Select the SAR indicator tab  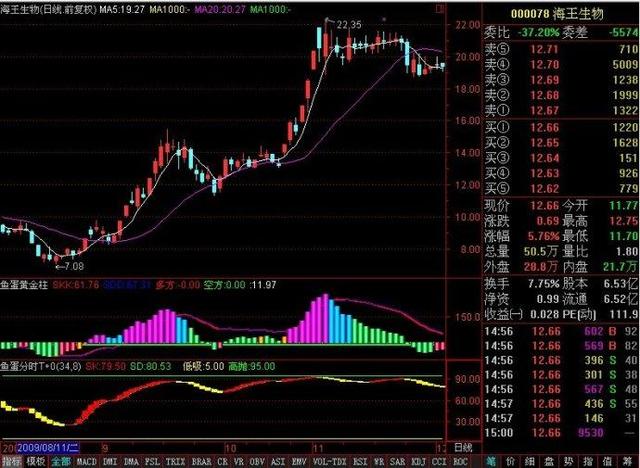point(397,462)
